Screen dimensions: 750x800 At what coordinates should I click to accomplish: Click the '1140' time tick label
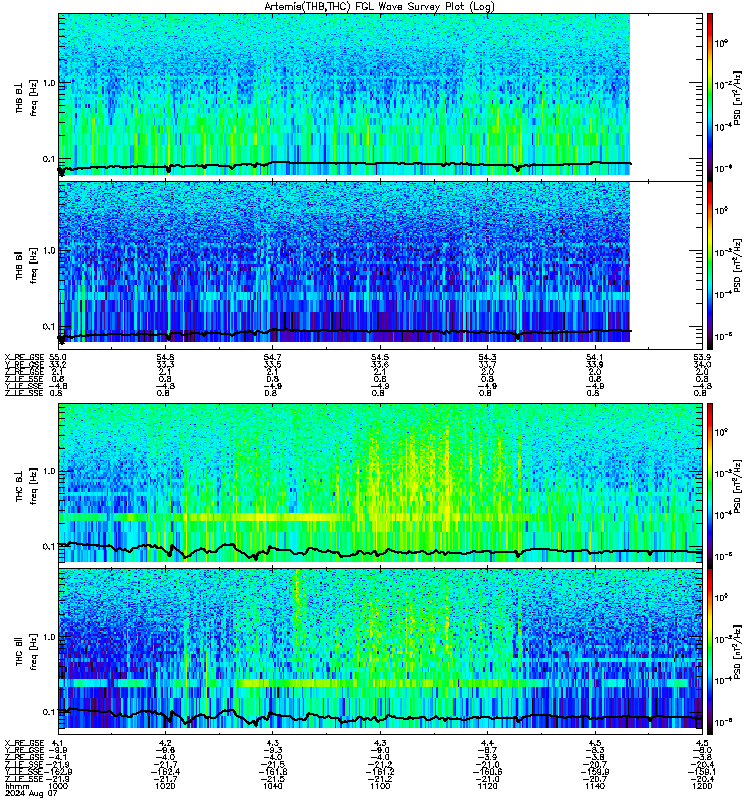tap(594, 786)
